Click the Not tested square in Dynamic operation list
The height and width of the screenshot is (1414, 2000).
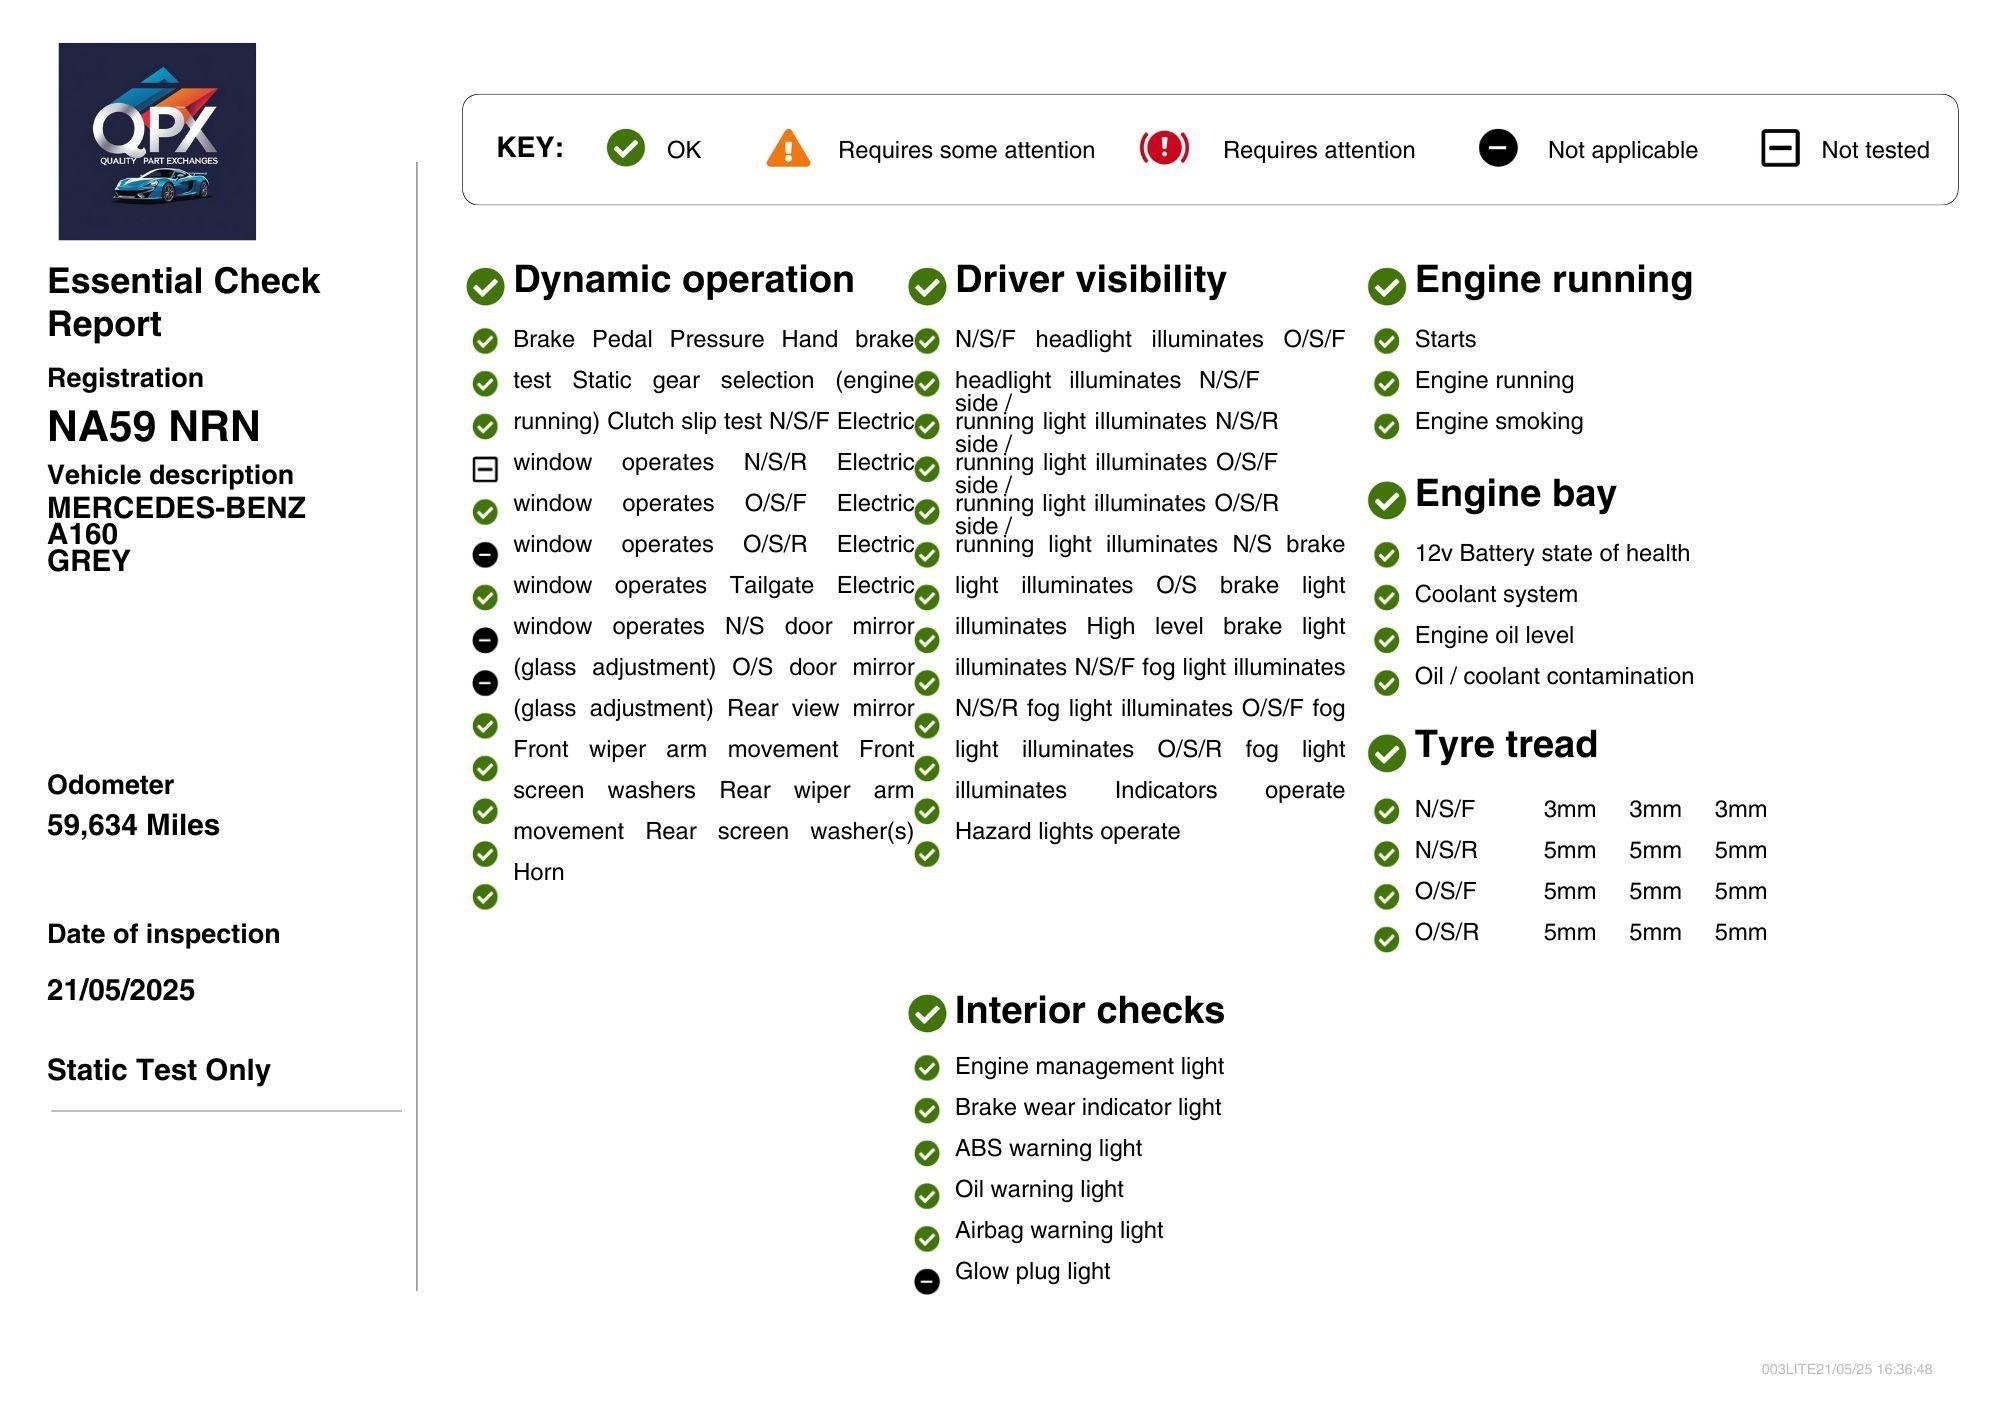click(485, 469)
